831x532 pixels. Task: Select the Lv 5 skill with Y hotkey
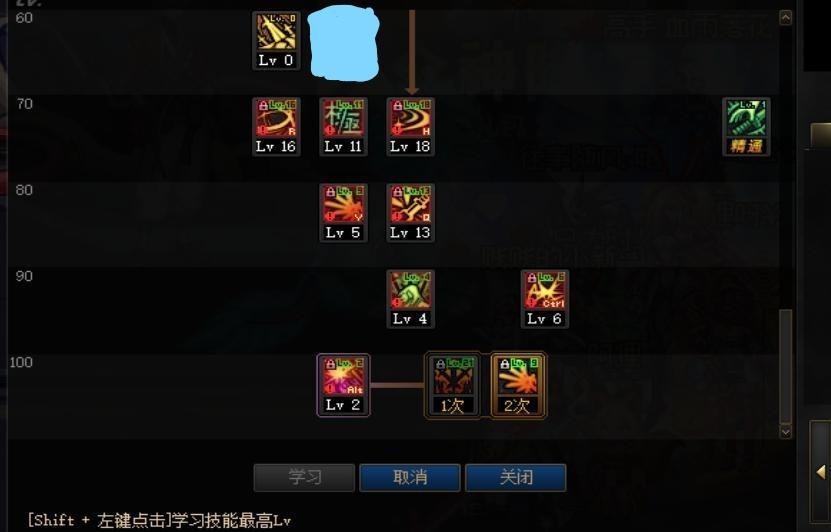[x=343, y=213]
